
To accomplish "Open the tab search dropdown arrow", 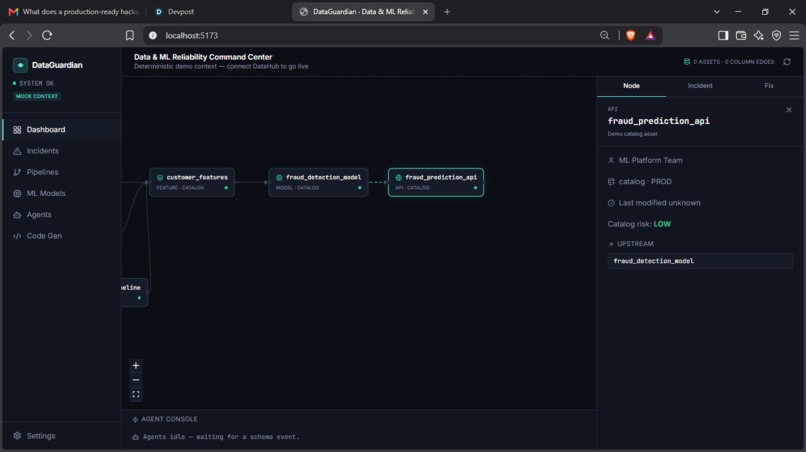I will (717, 11).
